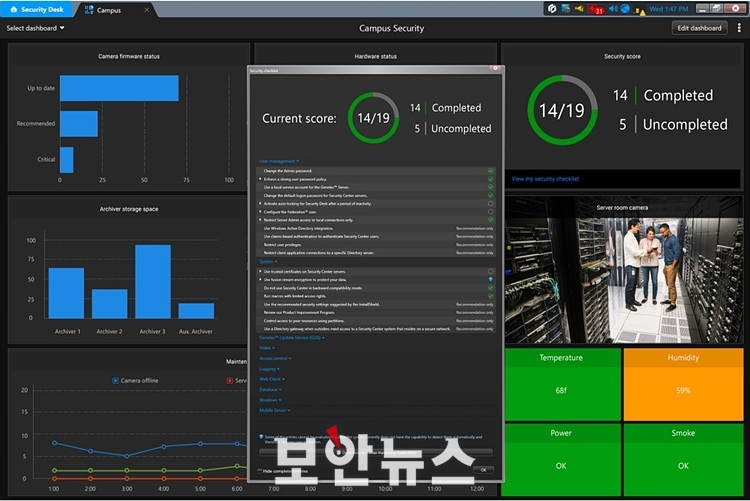Click the Archiver 3 storage bar
This screenshot has width=750, height=501.
[153, 281]
